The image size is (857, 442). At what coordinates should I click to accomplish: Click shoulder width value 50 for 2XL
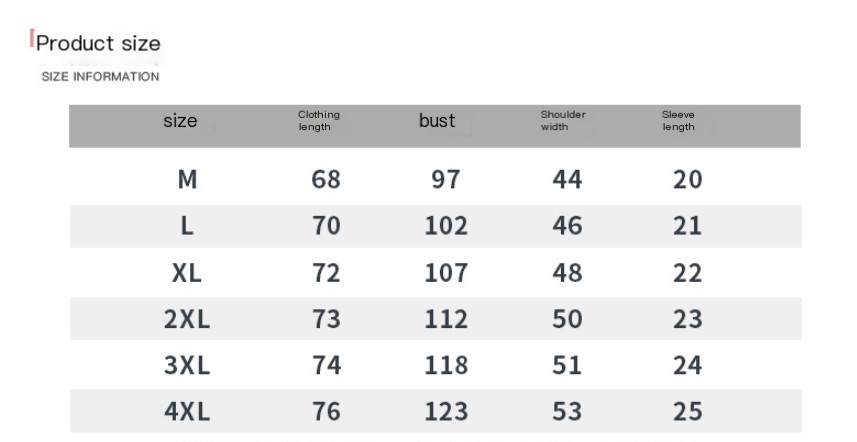pyautogui.click(x=567, y=319)
